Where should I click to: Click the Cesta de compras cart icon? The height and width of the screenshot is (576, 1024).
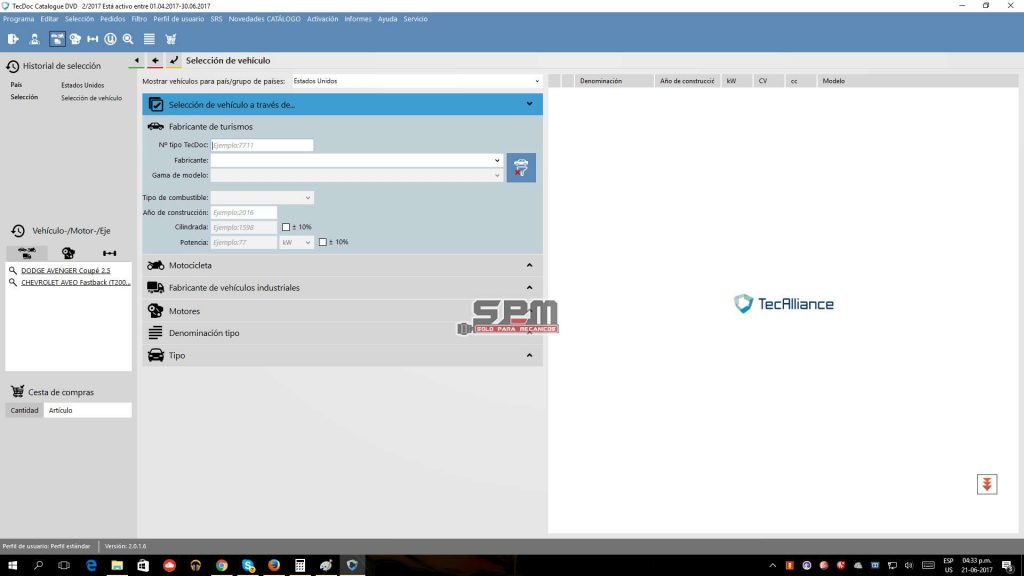(x=18, y=391)
